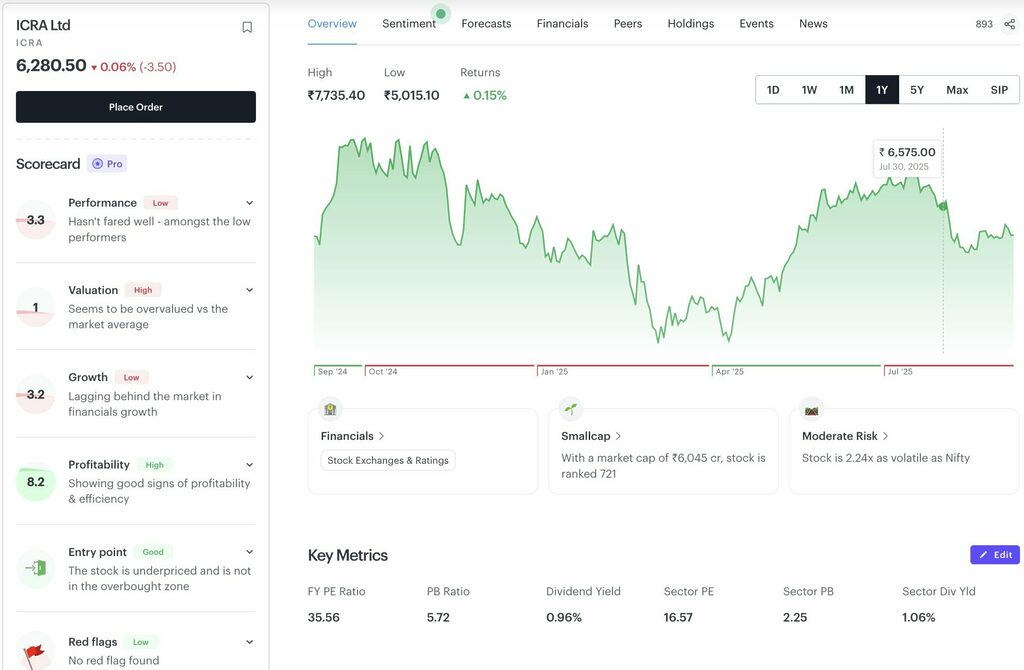Select the 1M chart range
The image size is (1024, 670).
[846, 90]
